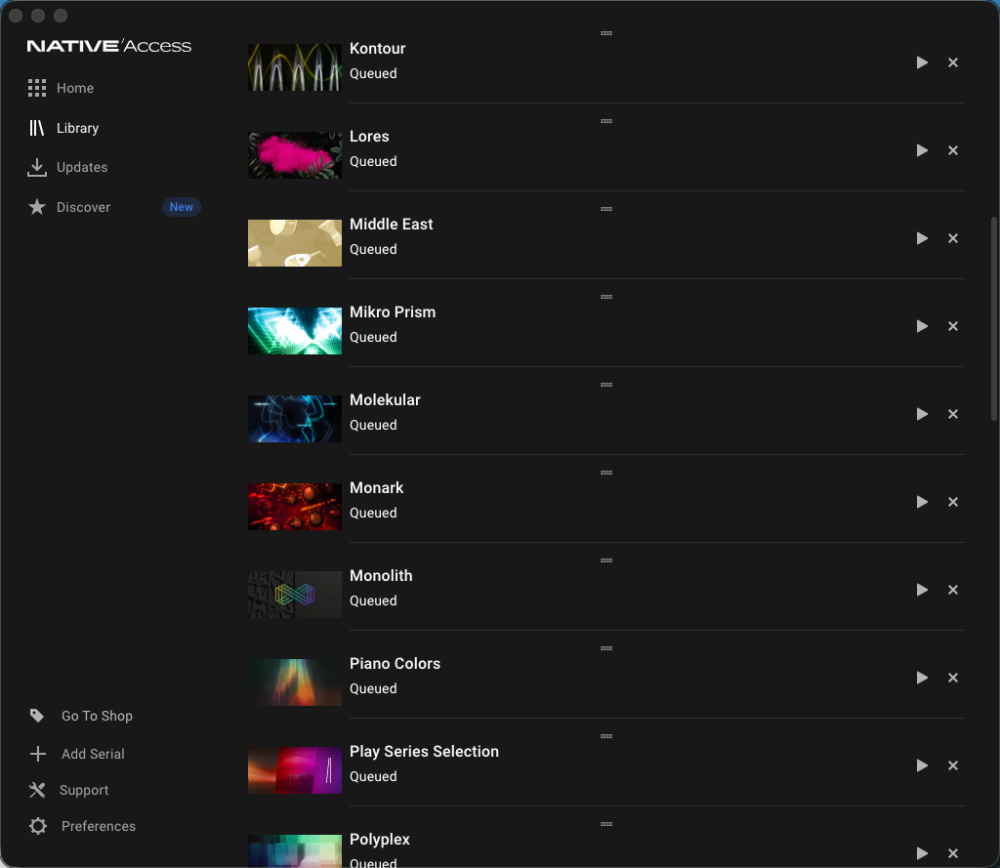Click the Molekular thumbnail image
Image resolution: width=1000 pixels, height=868 pixels.
point(295,419)
